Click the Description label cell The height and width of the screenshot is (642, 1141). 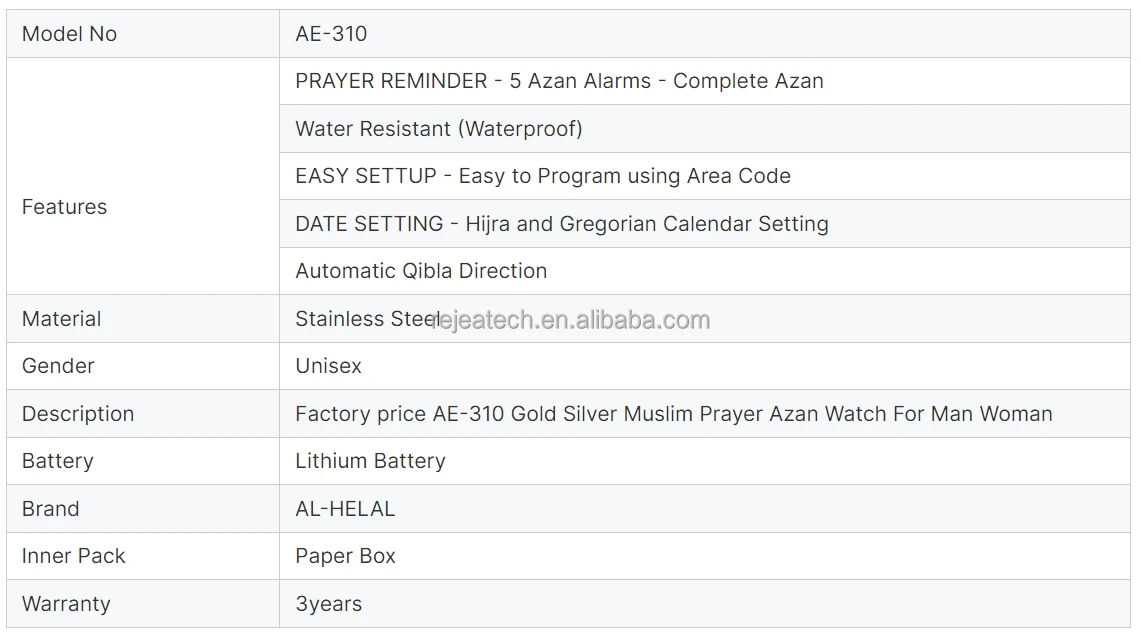(143, 413)
